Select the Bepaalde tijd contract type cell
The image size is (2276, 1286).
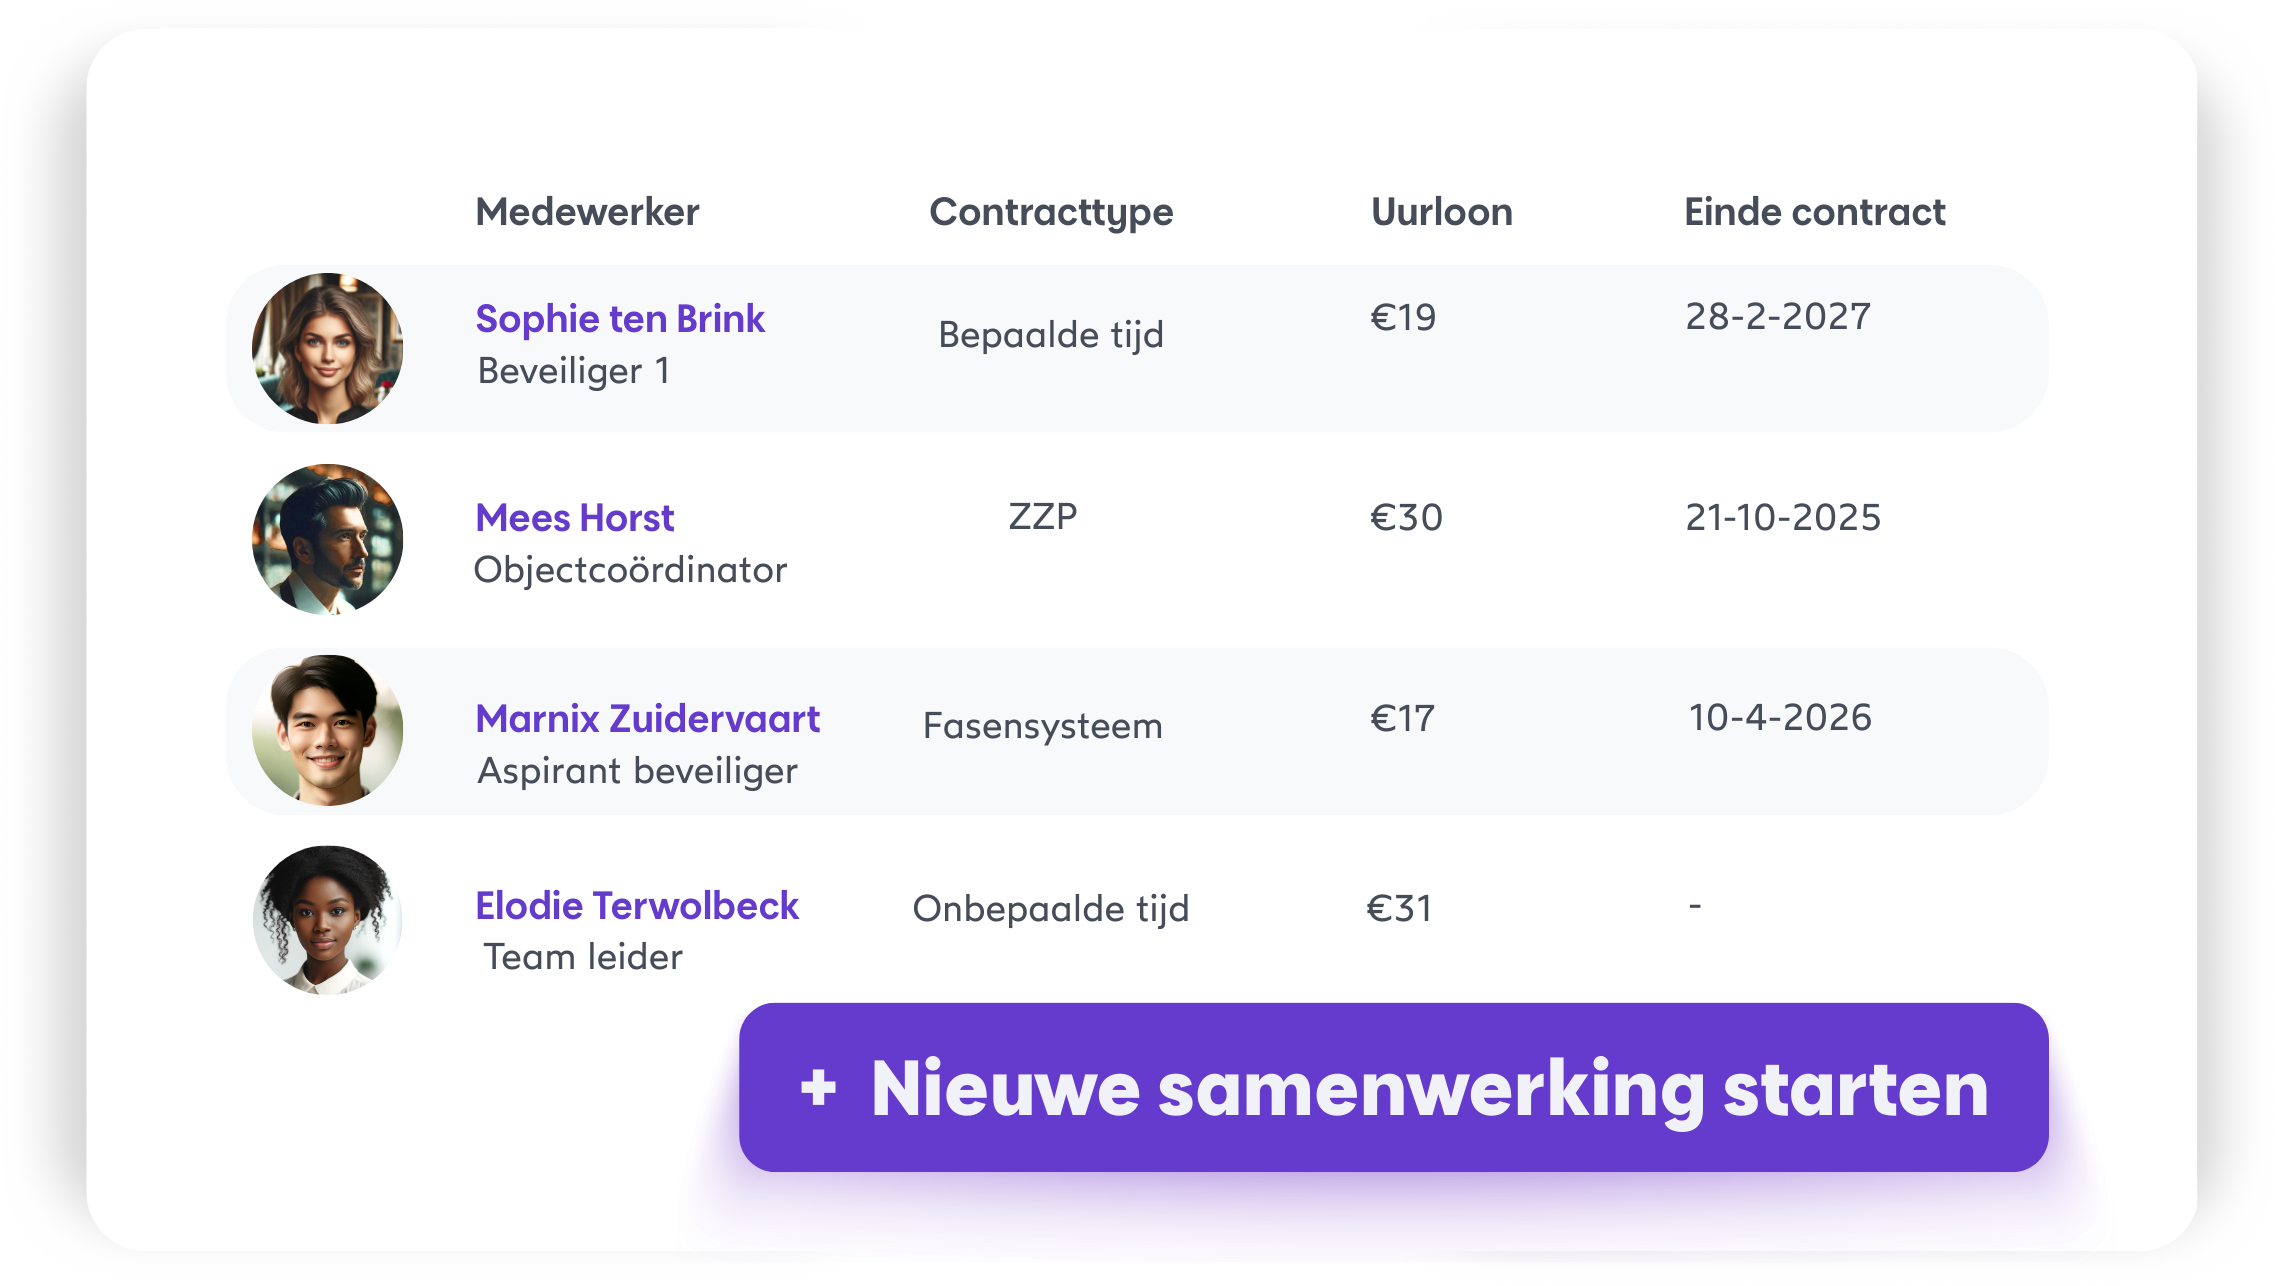pos(1051,335)
